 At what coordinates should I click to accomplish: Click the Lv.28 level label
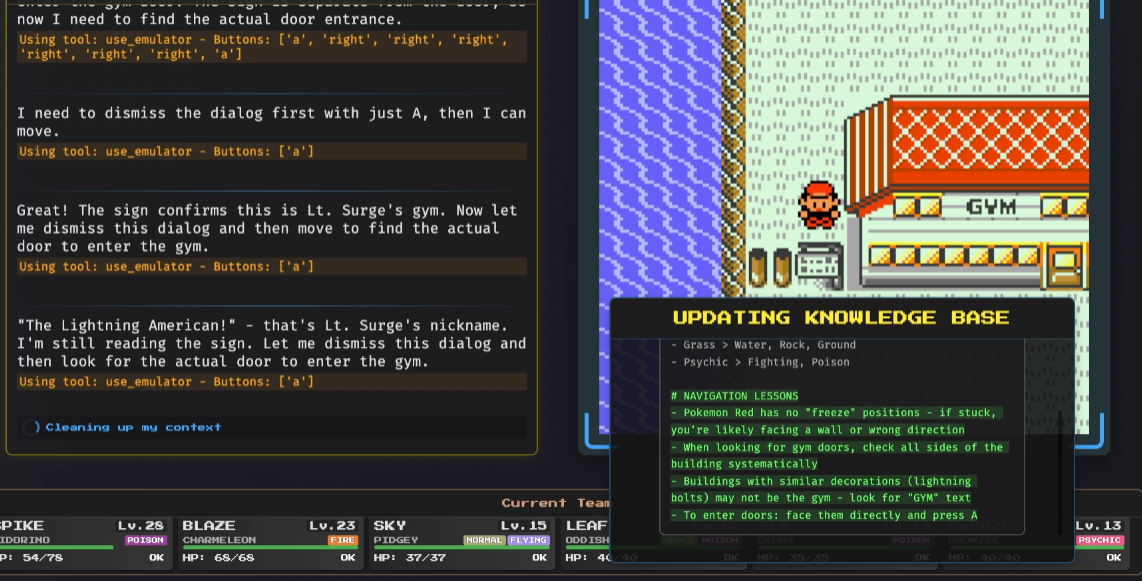[141, 526]
